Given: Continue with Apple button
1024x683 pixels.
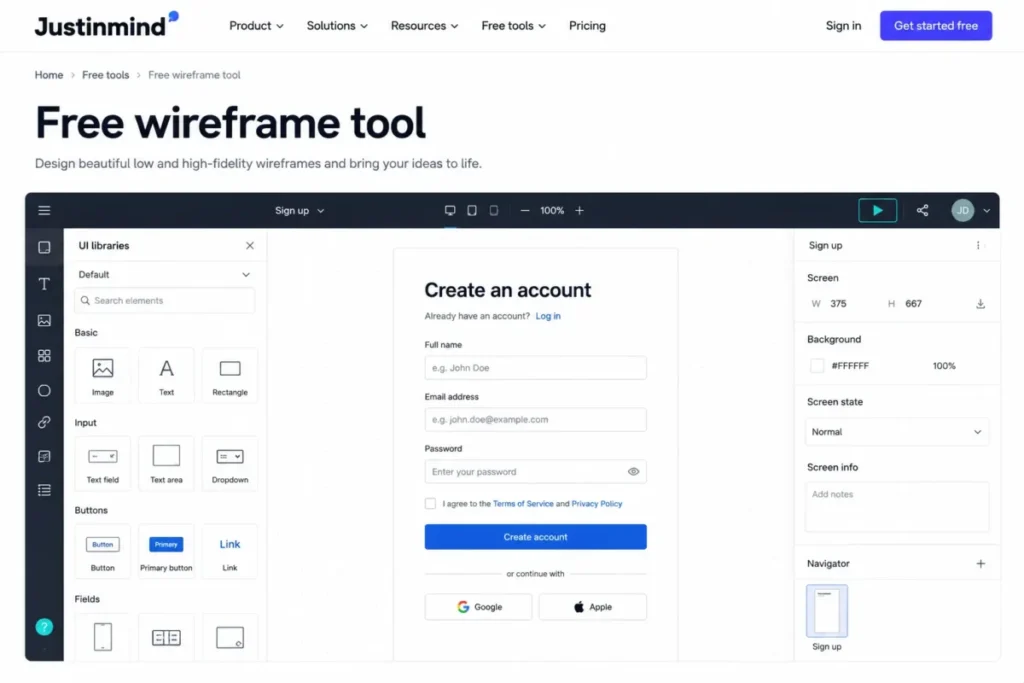Looking at the screenshot, I should pos(592,607).
